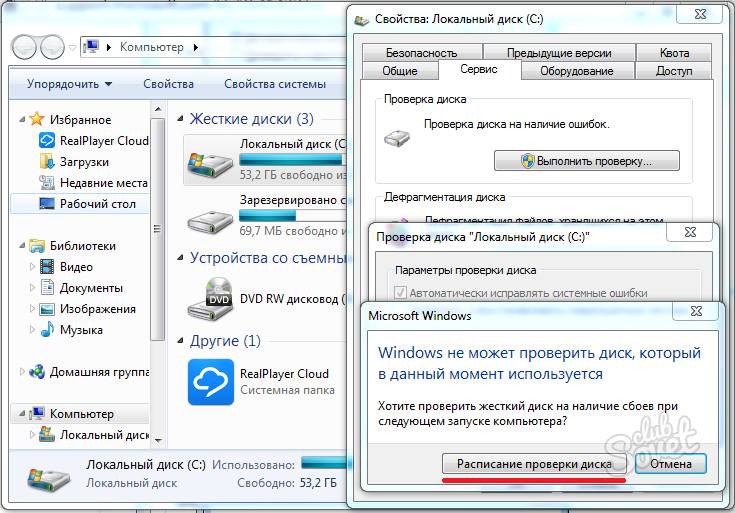
Task: Click the Недавние места icon
Action: pyautogui.click(x=46, y=182)
